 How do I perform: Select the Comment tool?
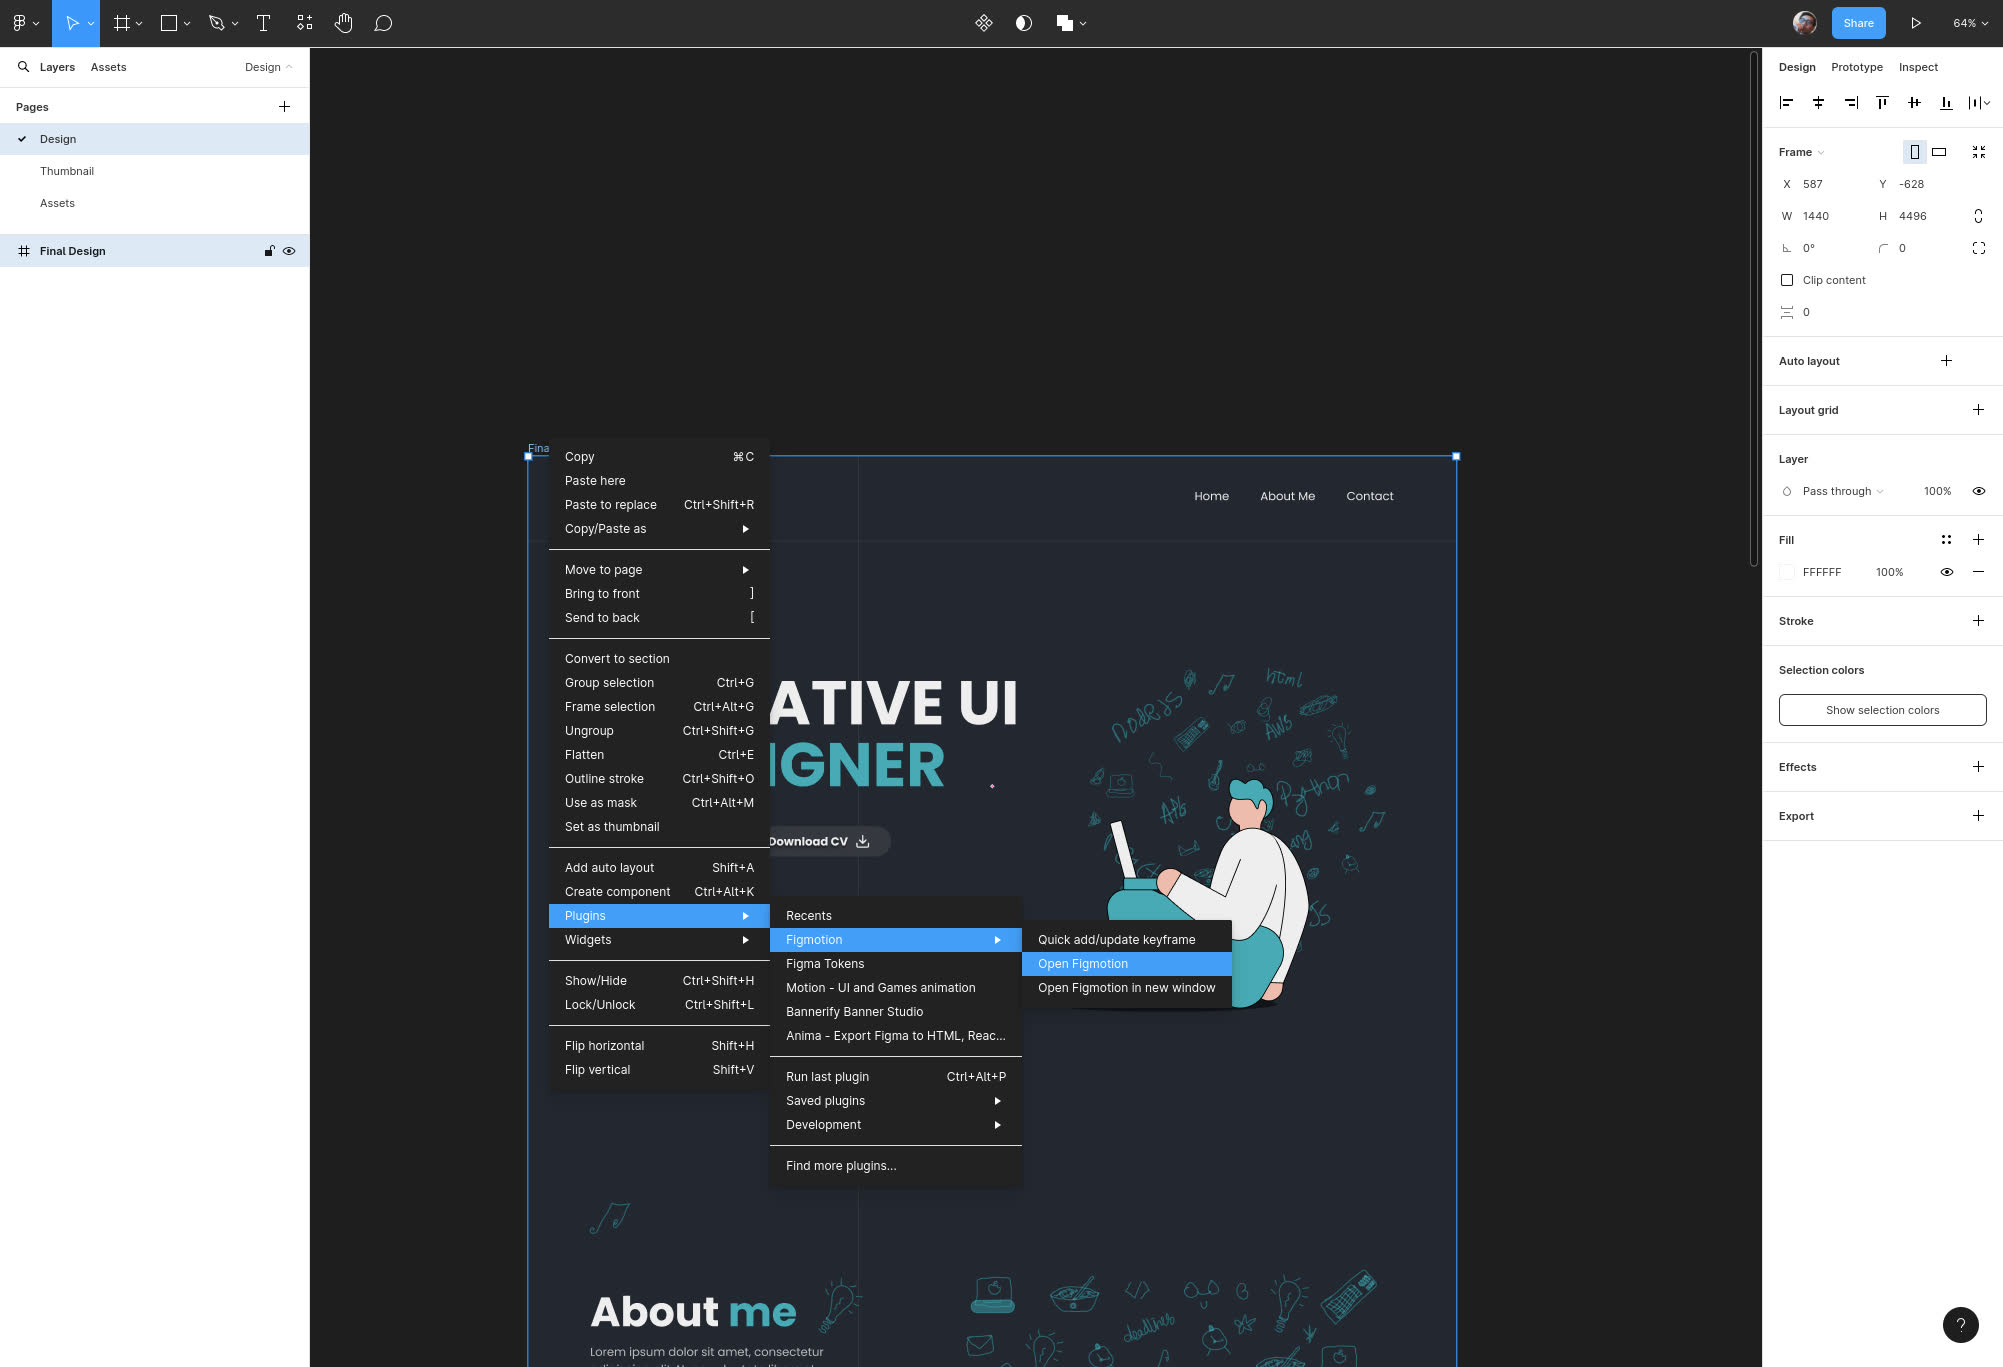click(383, 23)
